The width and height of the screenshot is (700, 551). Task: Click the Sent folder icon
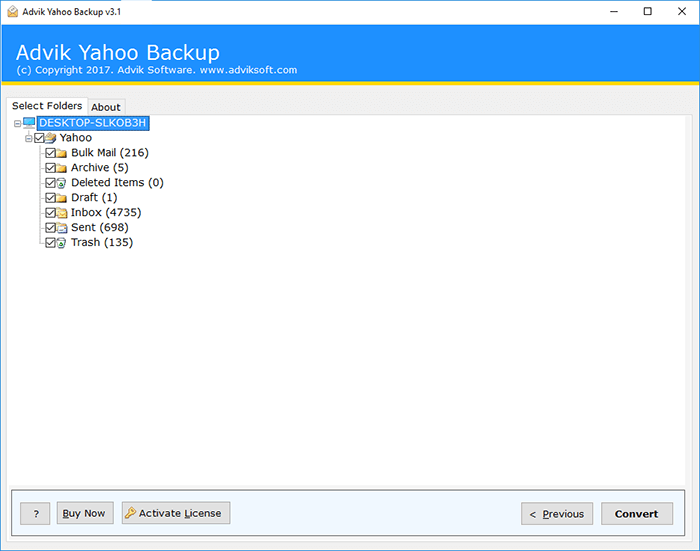[x=62, y=228]
